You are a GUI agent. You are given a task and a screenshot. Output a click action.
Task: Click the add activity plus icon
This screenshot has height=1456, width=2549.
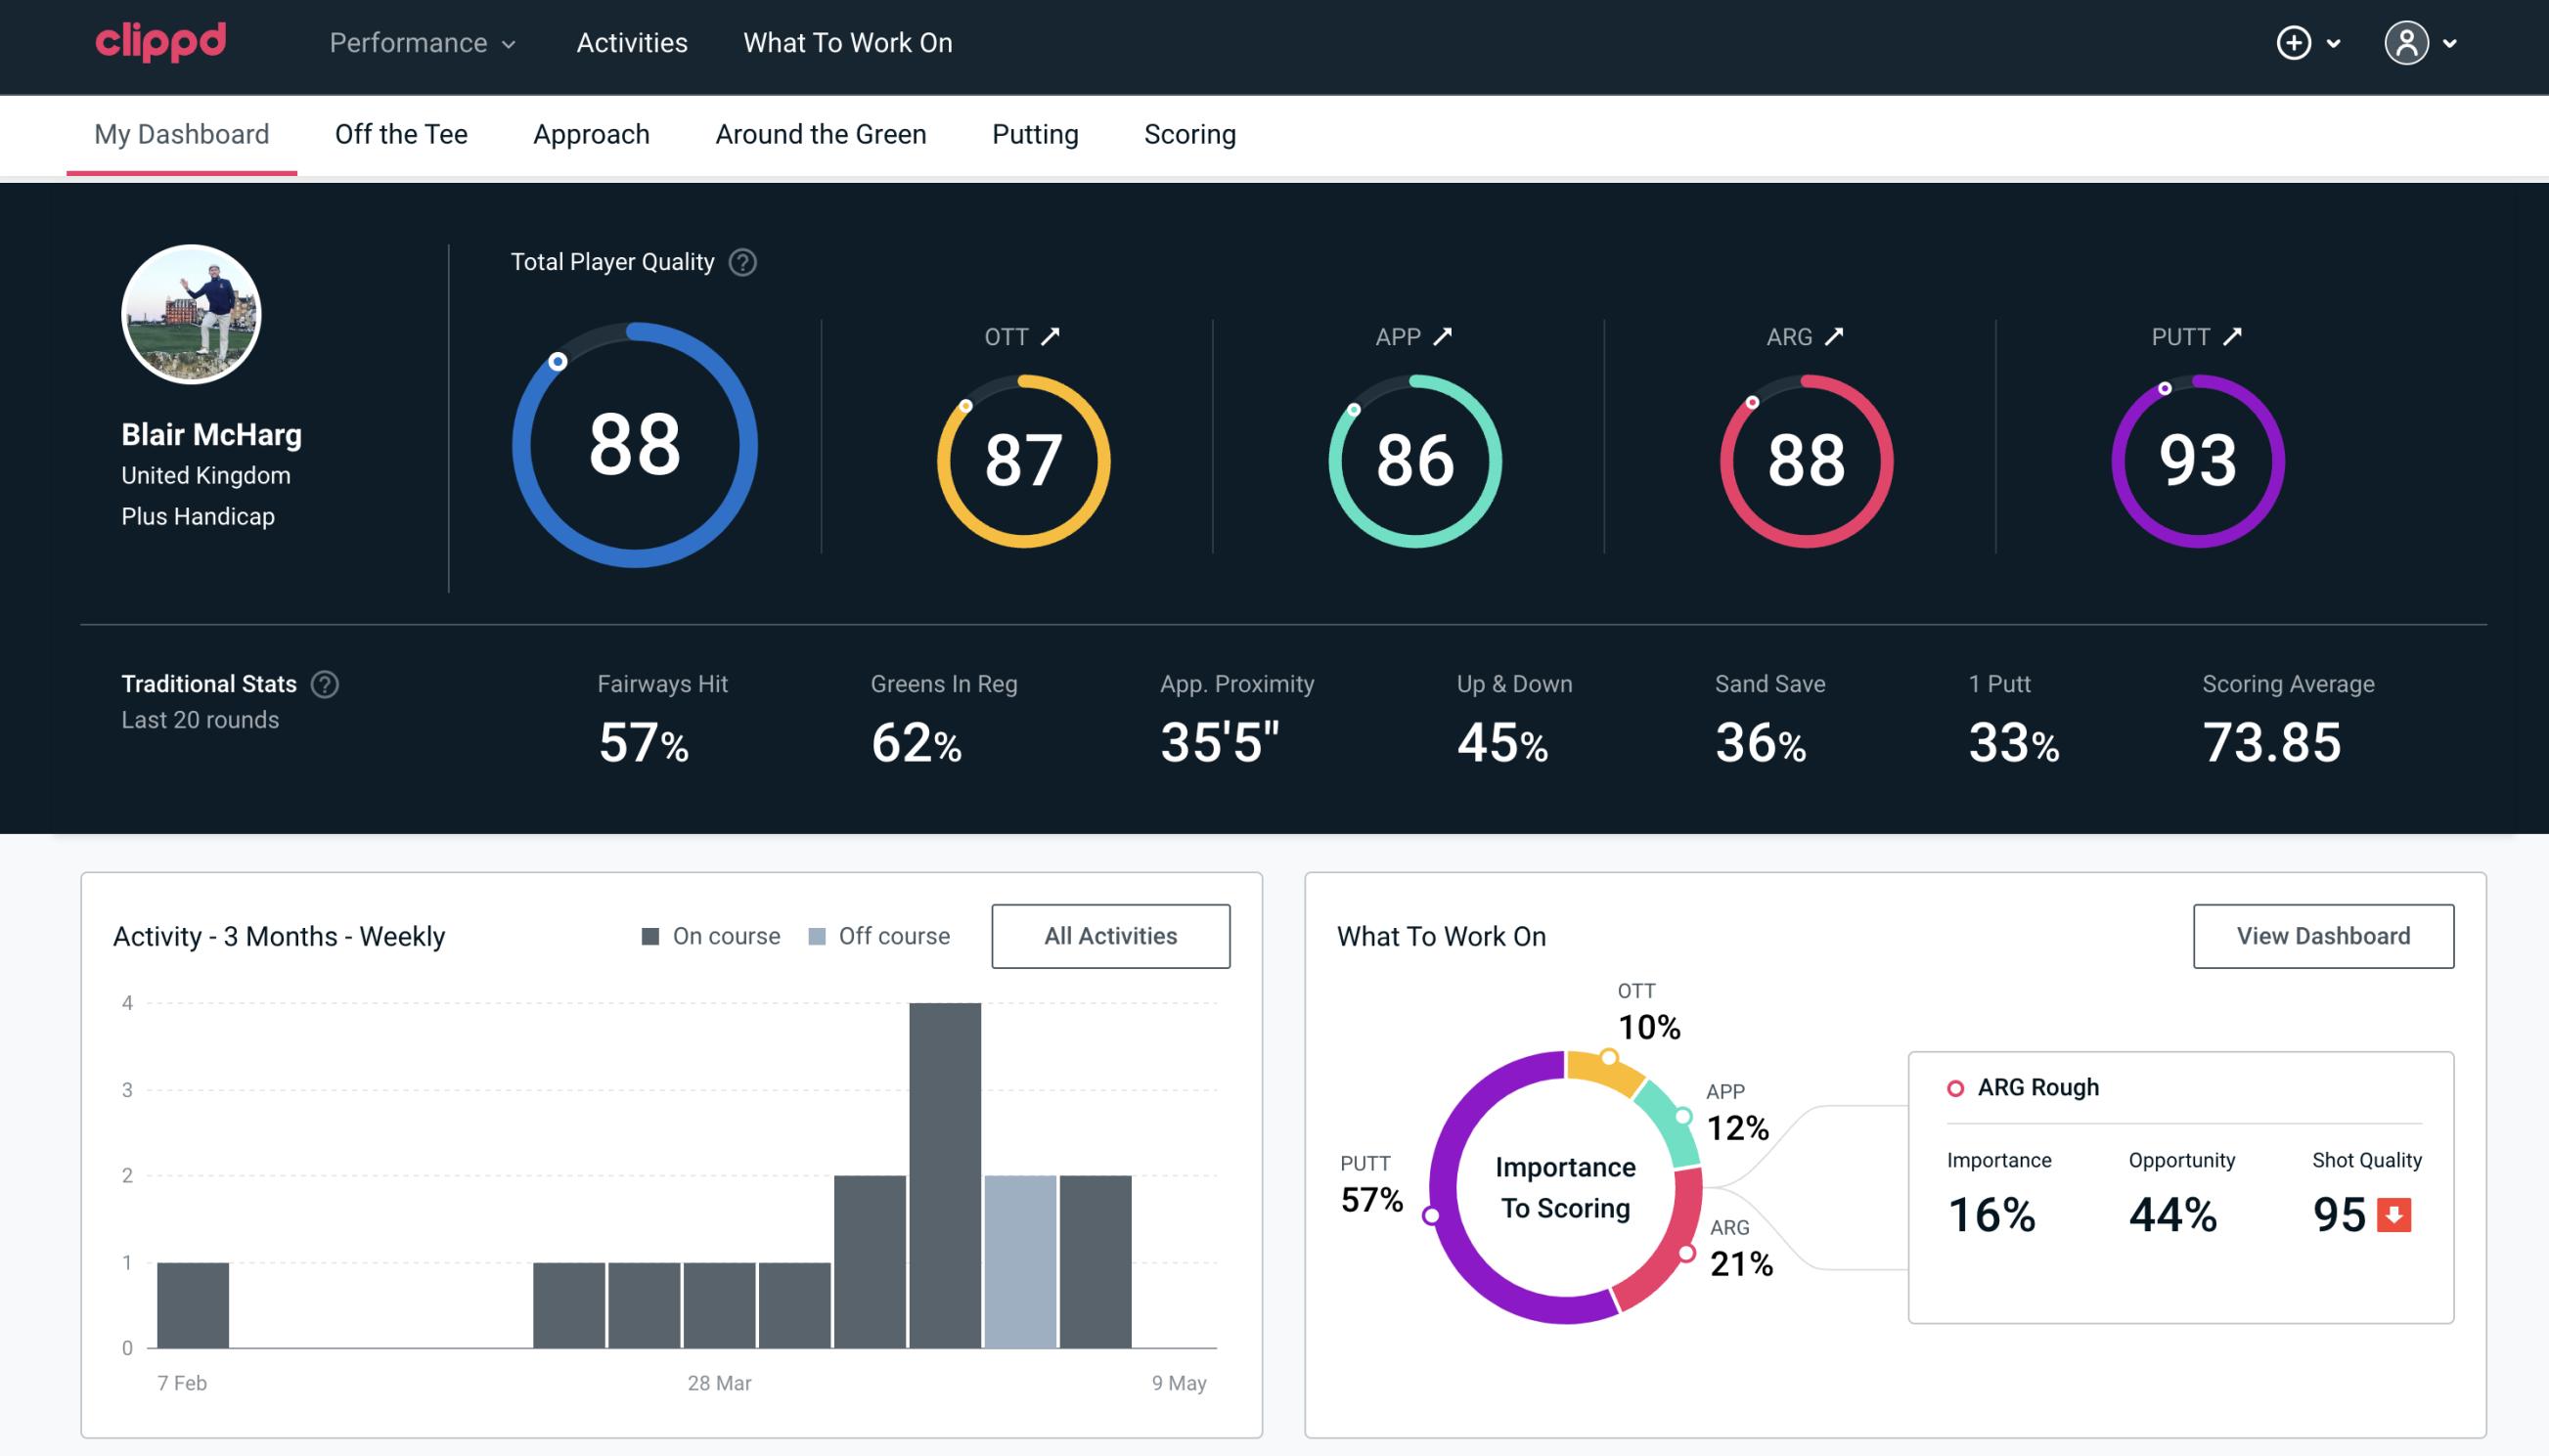(x=2295, y=44)
